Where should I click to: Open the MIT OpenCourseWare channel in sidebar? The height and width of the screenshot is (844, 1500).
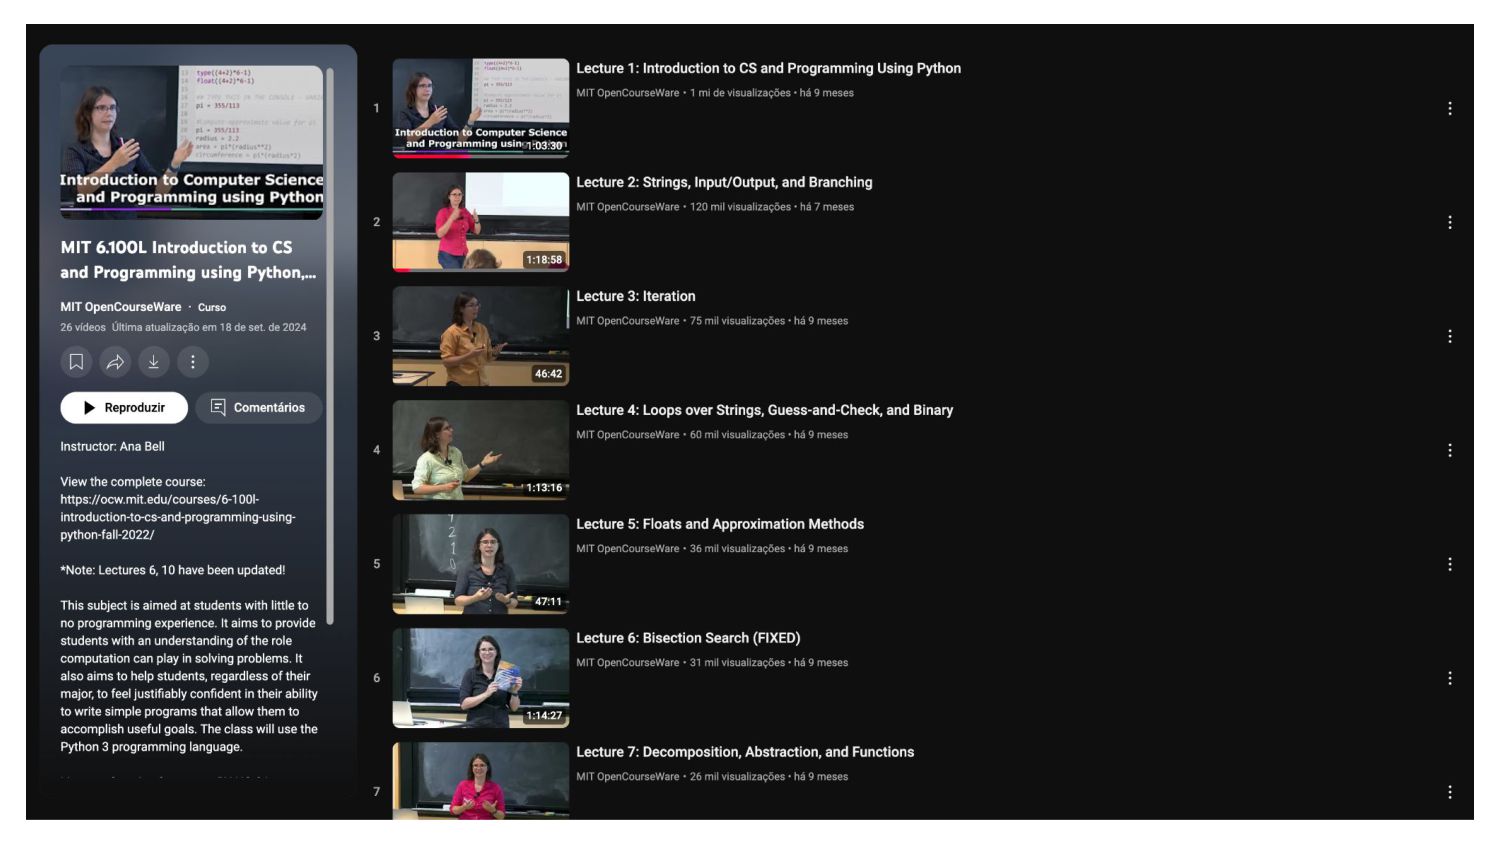click(121, 307)
